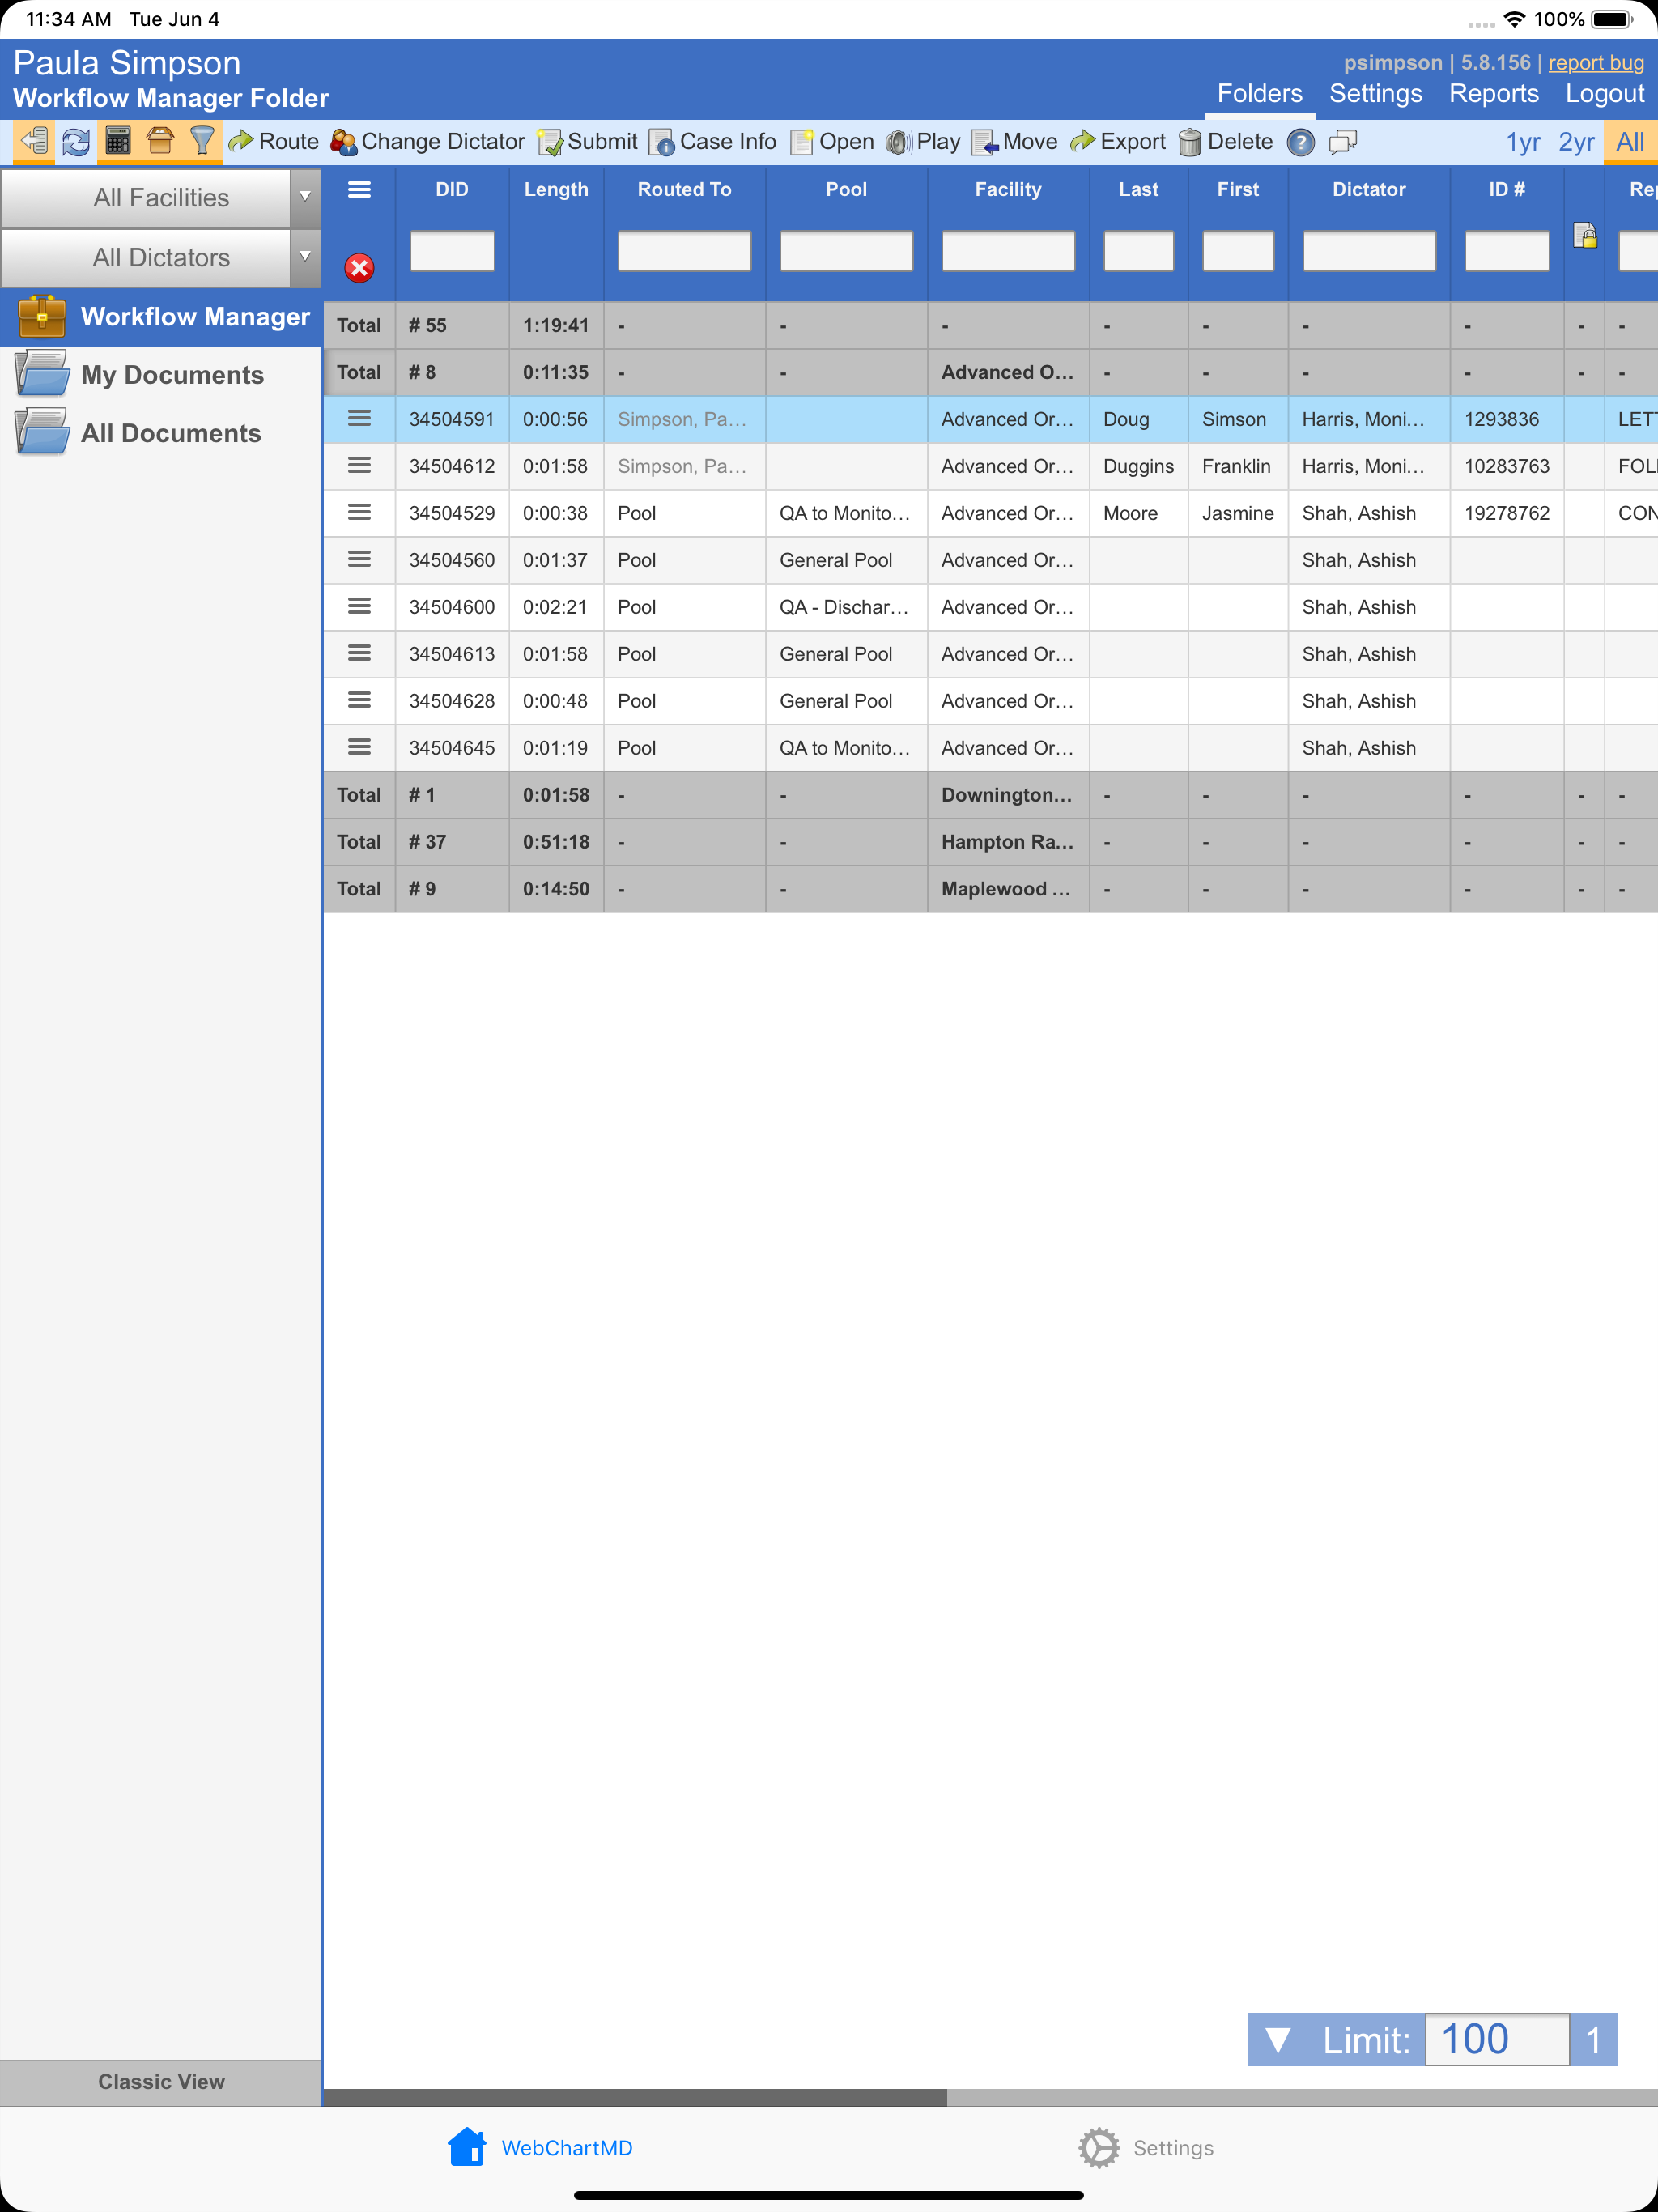Open row menu for DID 34504645

pos(359,748)
